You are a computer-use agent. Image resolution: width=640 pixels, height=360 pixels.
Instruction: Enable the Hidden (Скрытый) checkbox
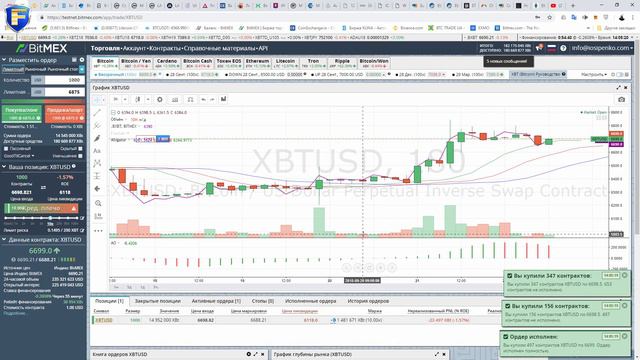pyautogui.click(x=80, y=149)
